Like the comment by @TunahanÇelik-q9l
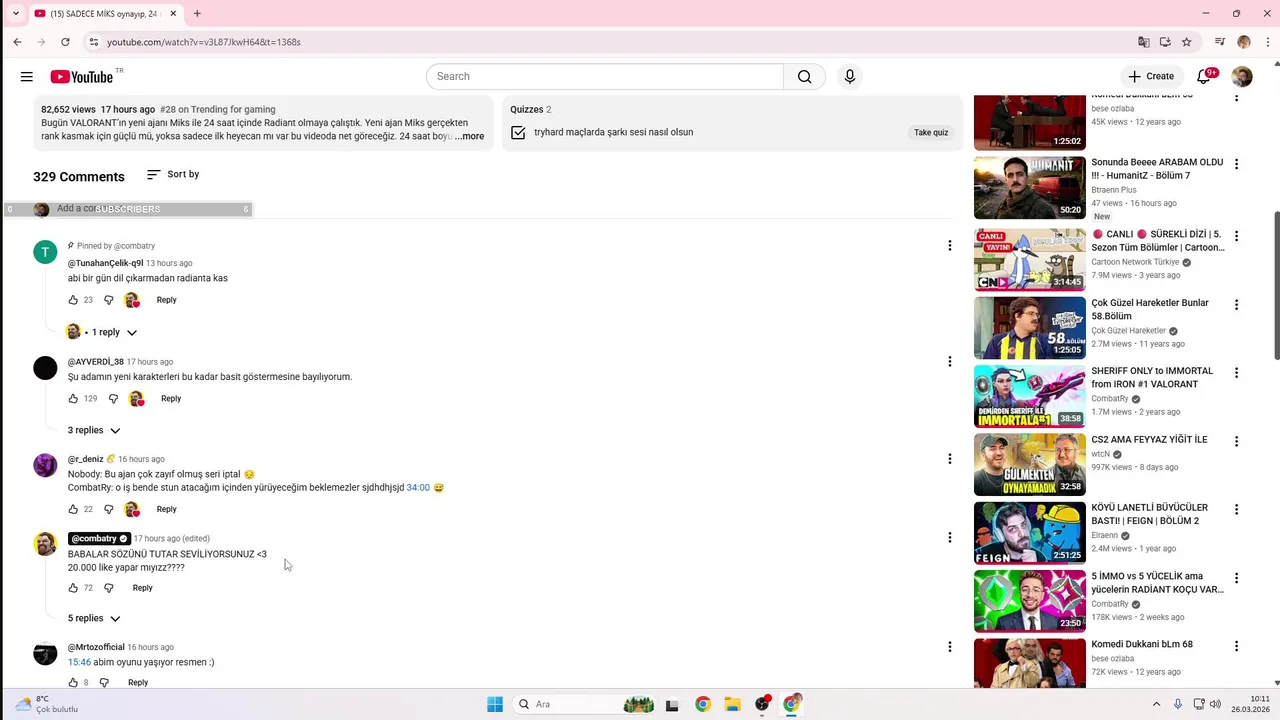1280x720 pixels. tap(73, 300)
